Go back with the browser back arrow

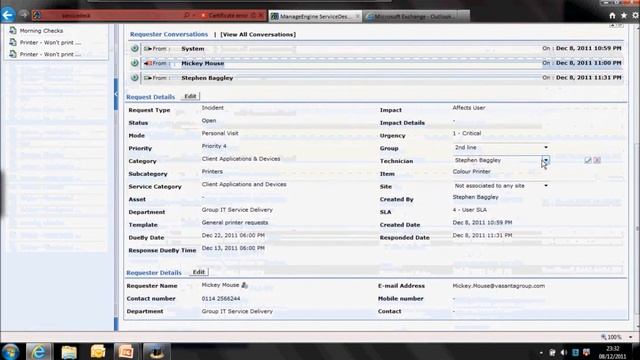coord(8,15)
